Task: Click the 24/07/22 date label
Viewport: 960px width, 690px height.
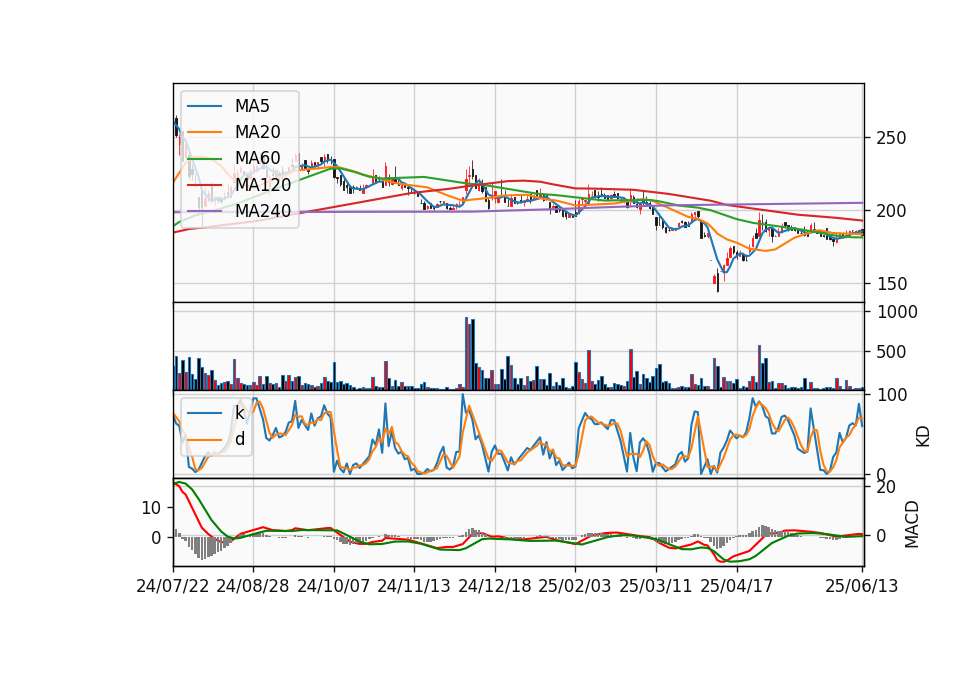Action: pyautogui.click(x=173, y=586)
